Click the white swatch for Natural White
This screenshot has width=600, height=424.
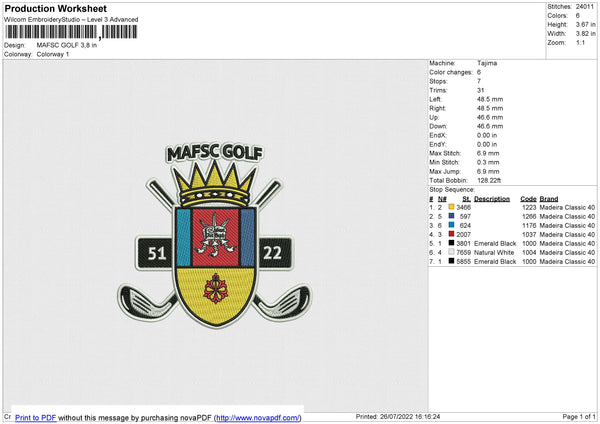click(x=452, y=252)
